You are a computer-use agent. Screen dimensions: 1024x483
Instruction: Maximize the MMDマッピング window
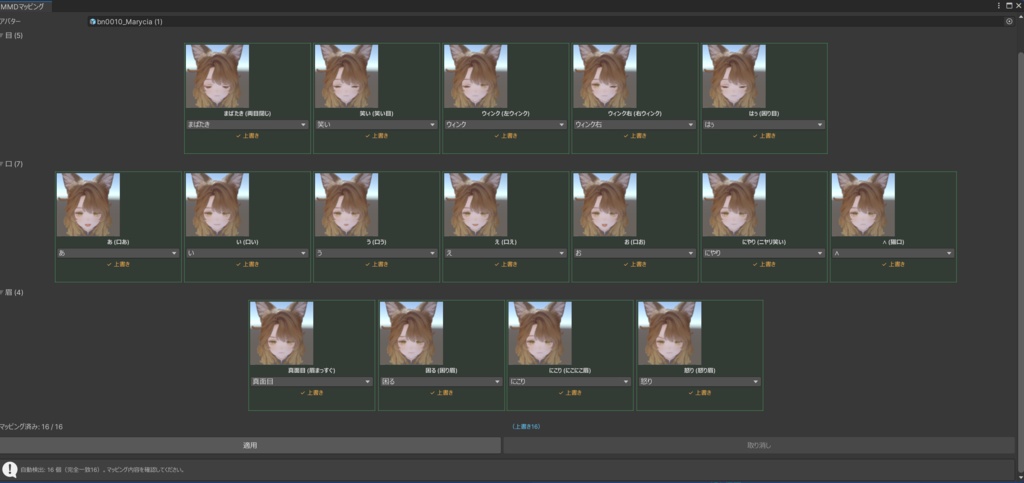1009,5
